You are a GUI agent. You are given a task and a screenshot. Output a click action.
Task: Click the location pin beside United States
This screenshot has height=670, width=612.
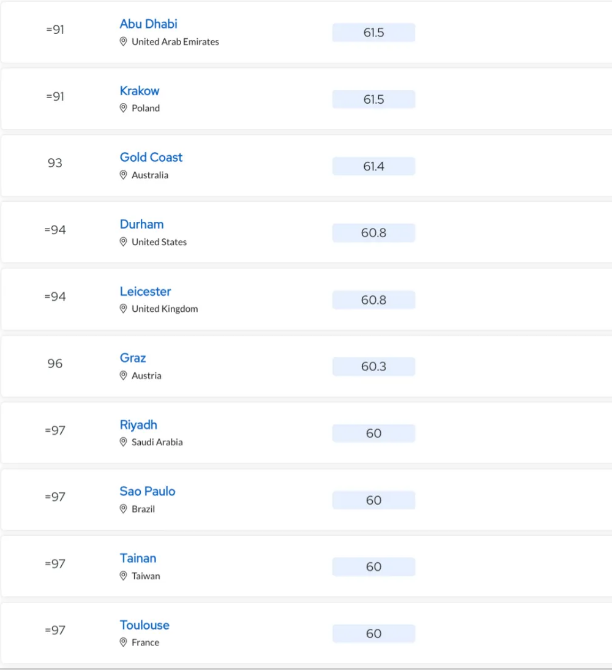click(x=123, y=242)
